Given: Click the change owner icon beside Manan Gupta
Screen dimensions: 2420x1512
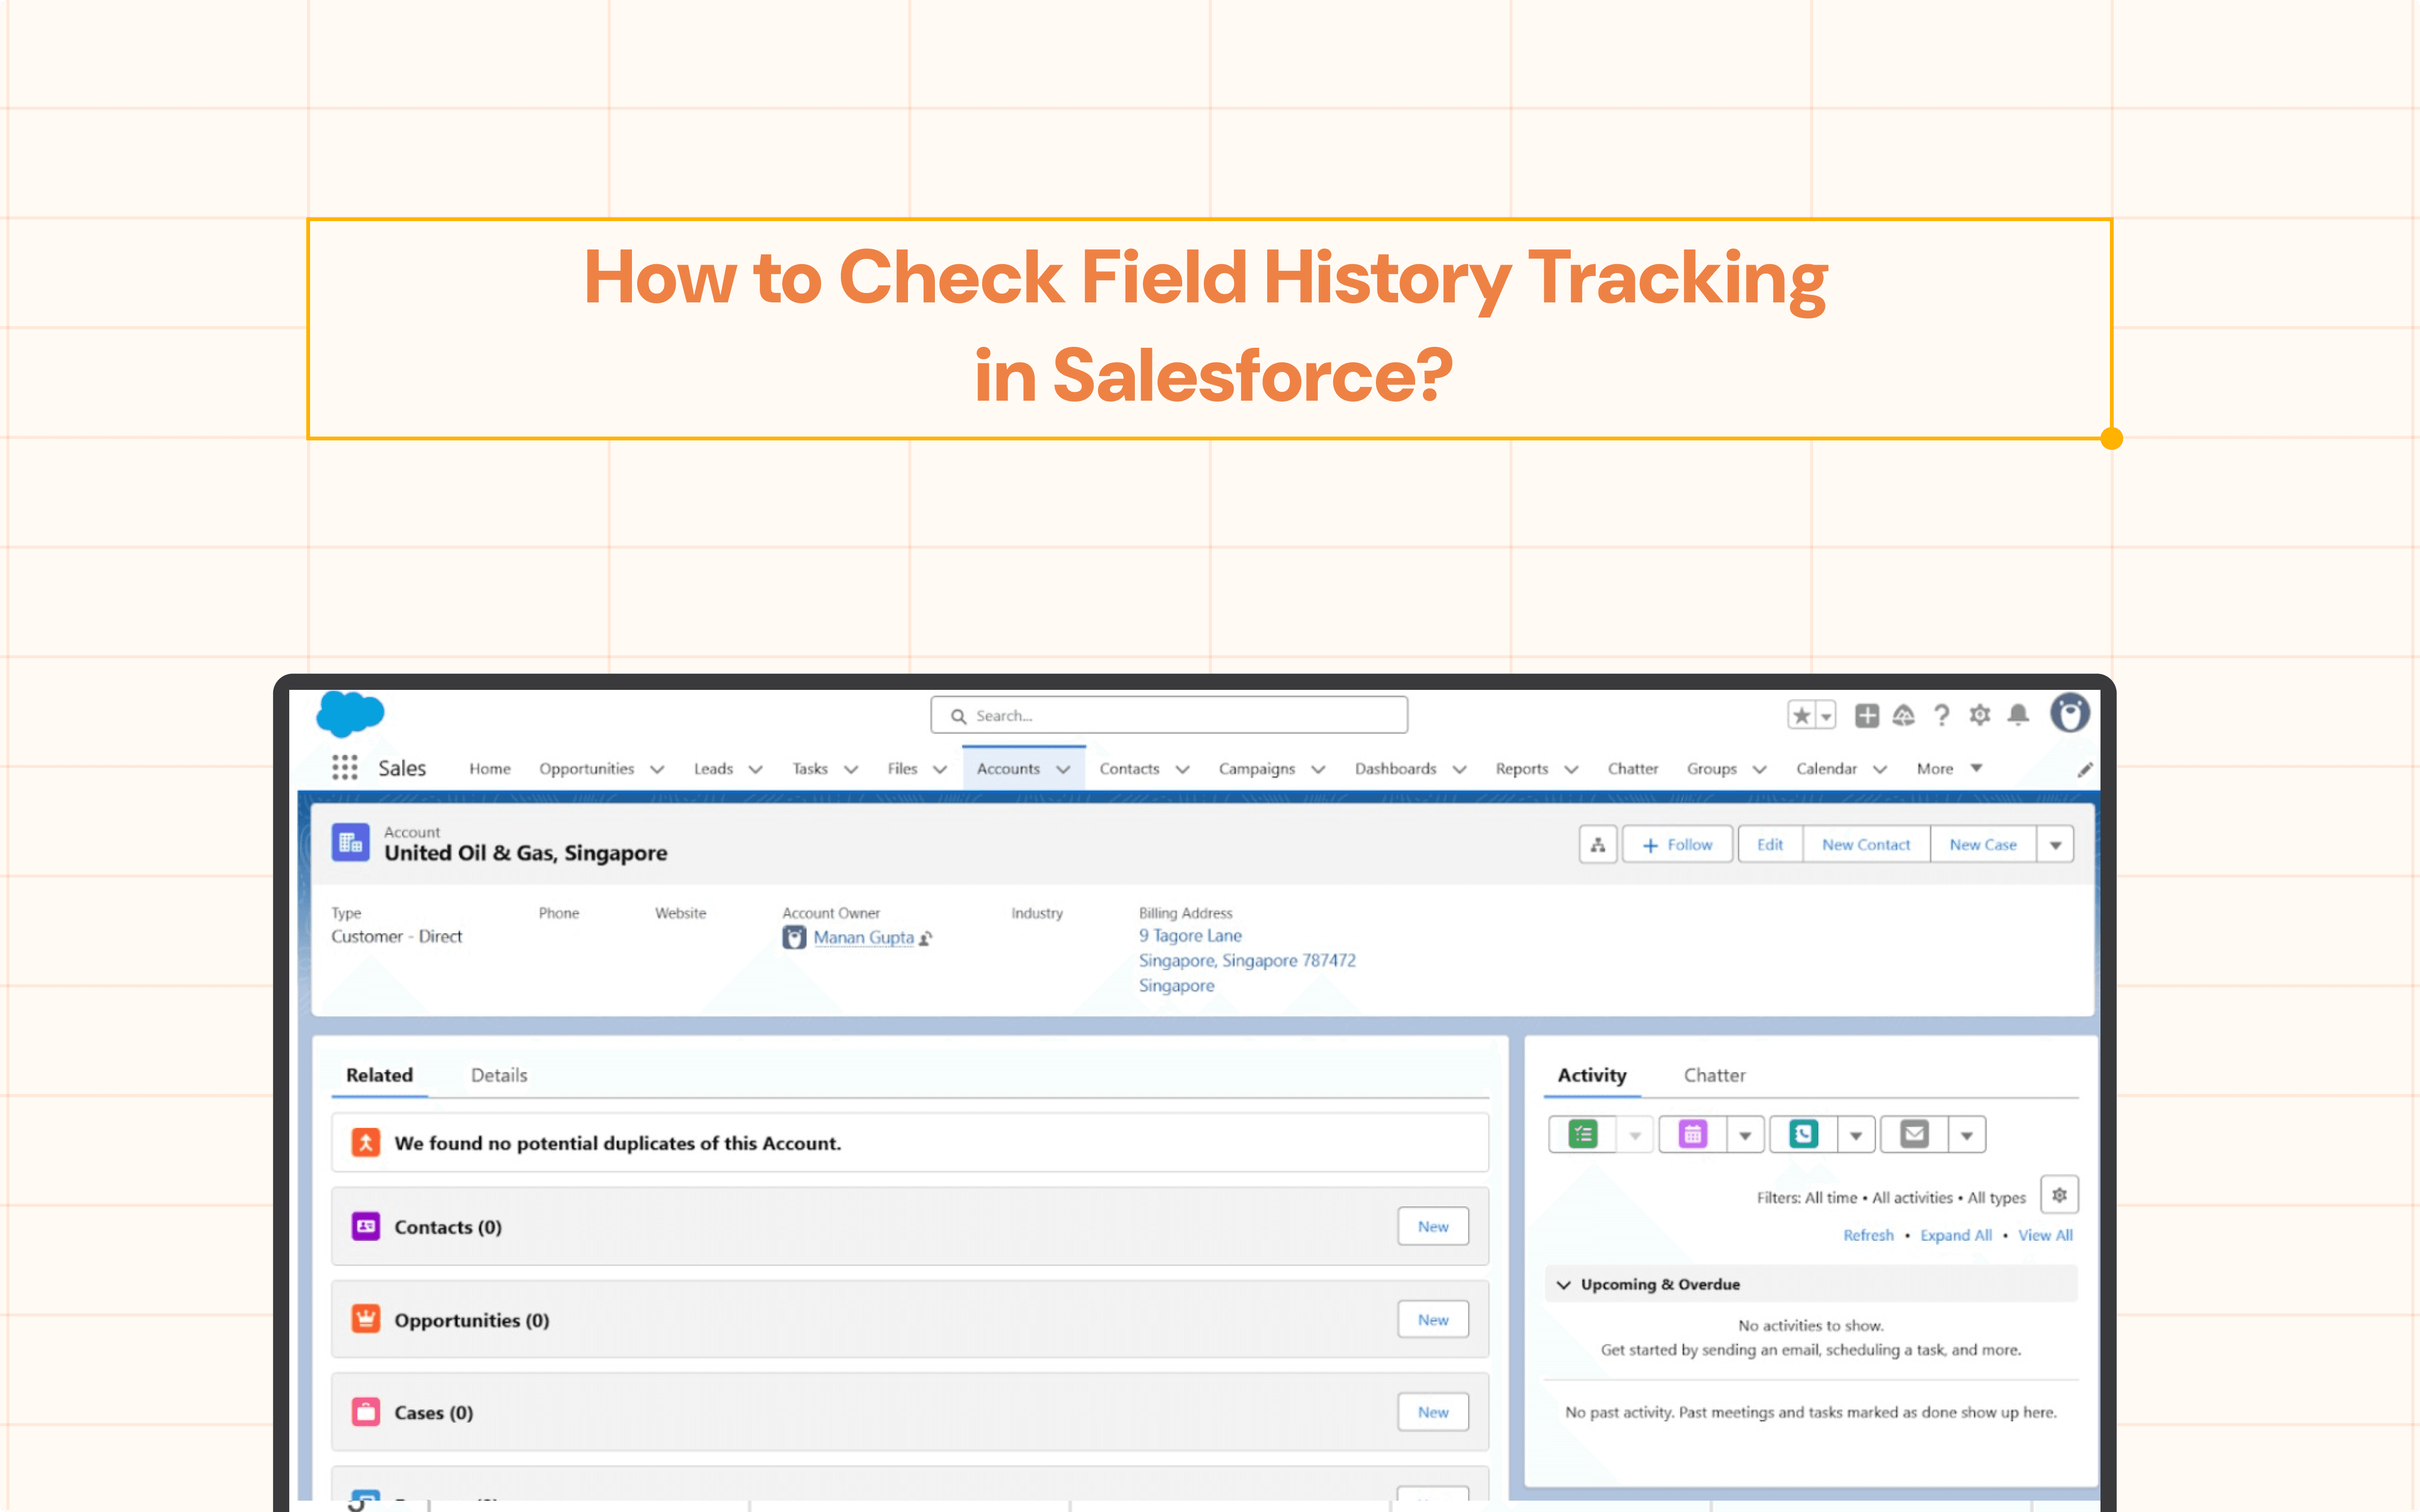Looking at the screenshot, I should 926,938.
